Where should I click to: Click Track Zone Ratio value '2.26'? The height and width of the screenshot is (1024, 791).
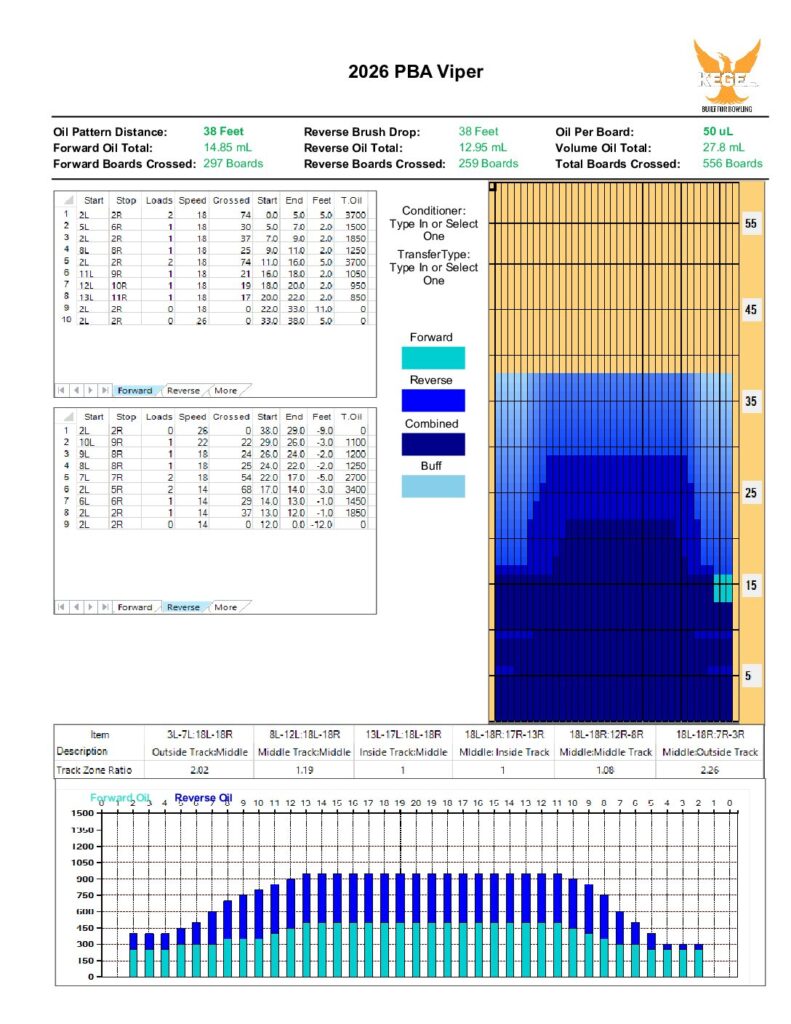click(709, 770)
